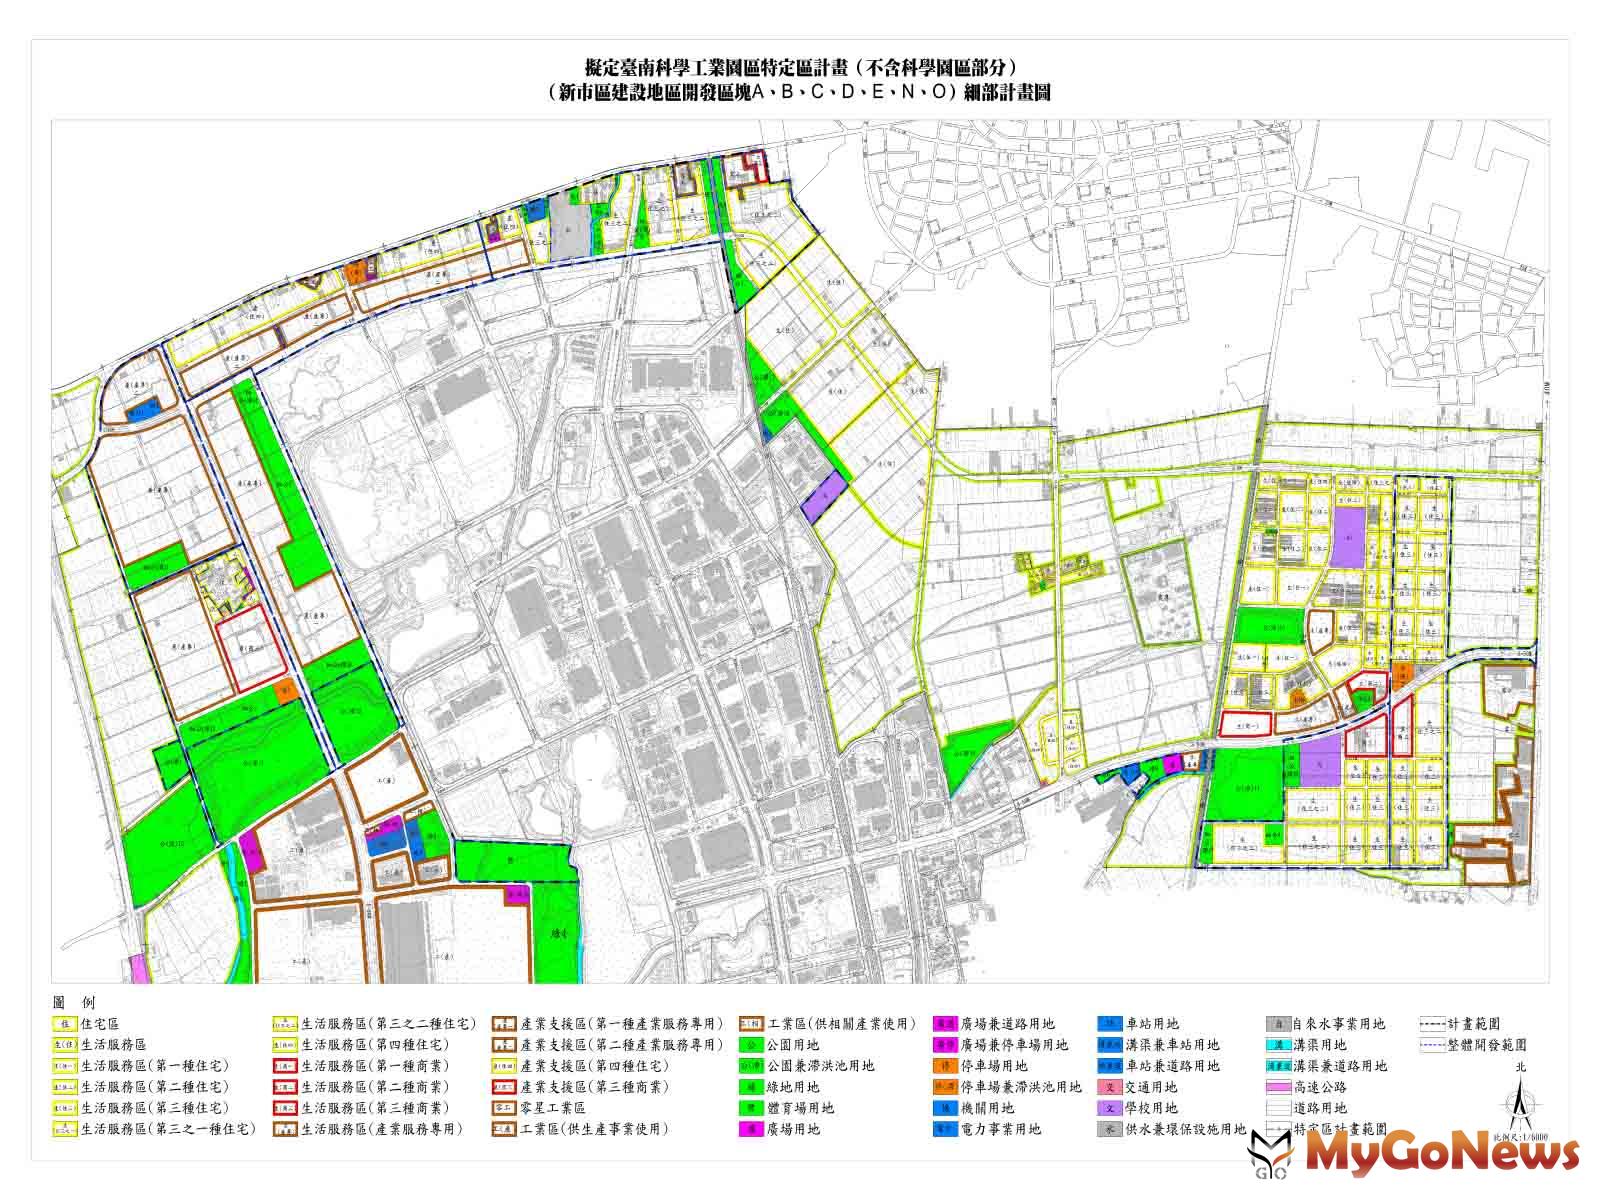Click the 產業支援區(第三種商業) label
The image size is (1600, 1200).
(x=595, y=1087)
